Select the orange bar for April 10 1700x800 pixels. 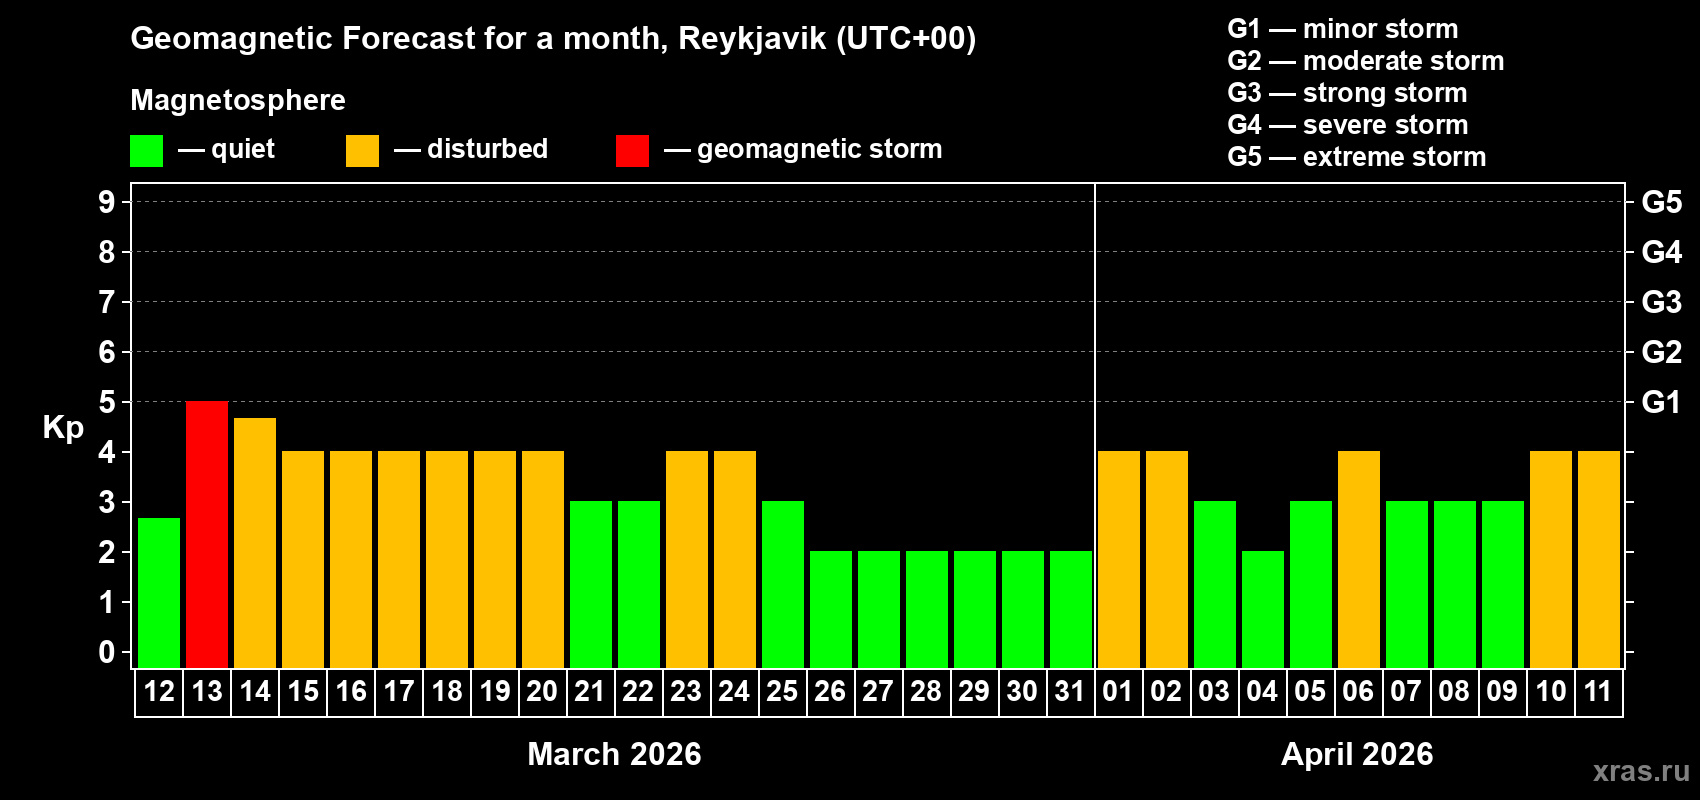[x=1551, y=559]
